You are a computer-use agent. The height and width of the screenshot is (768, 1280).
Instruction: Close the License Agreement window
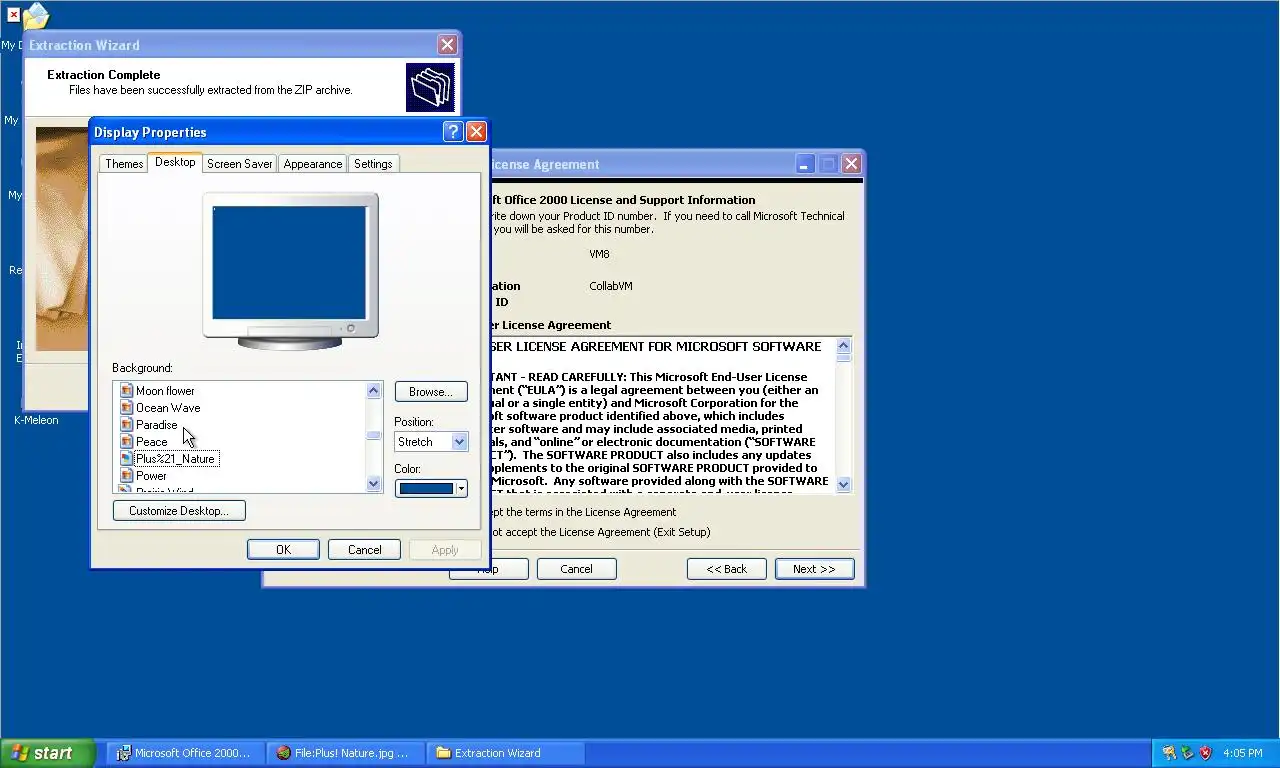[851, 164]
